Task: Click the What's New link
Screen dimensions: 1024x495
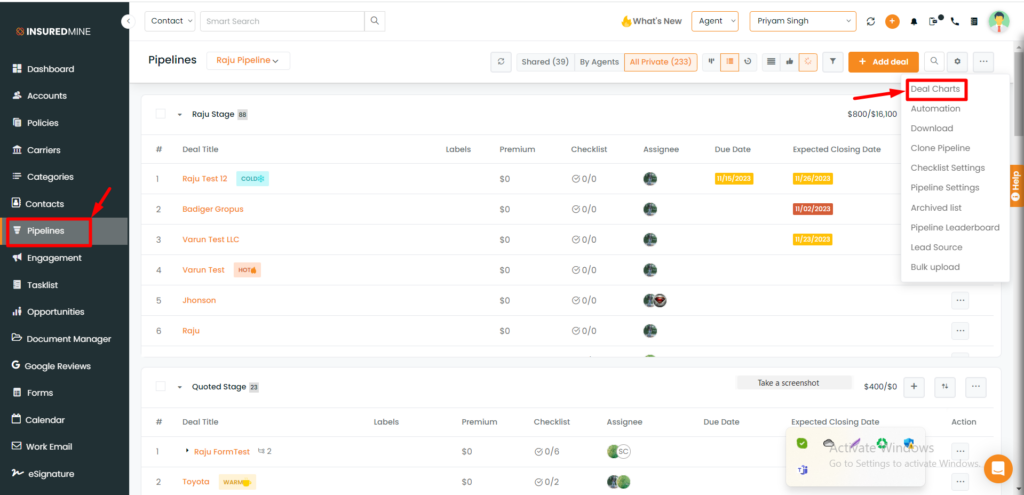Action: [x=651, y=21]
